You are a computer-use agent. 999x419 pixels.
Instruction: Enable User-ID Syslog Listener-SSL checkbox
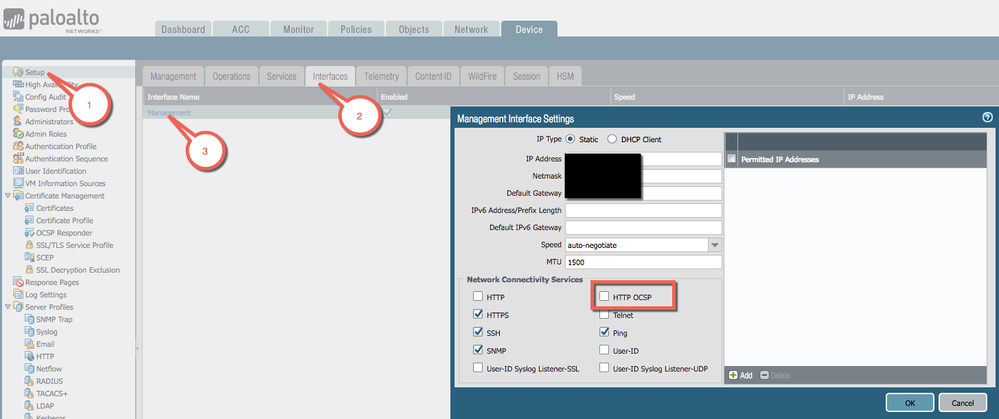(478, 368)
